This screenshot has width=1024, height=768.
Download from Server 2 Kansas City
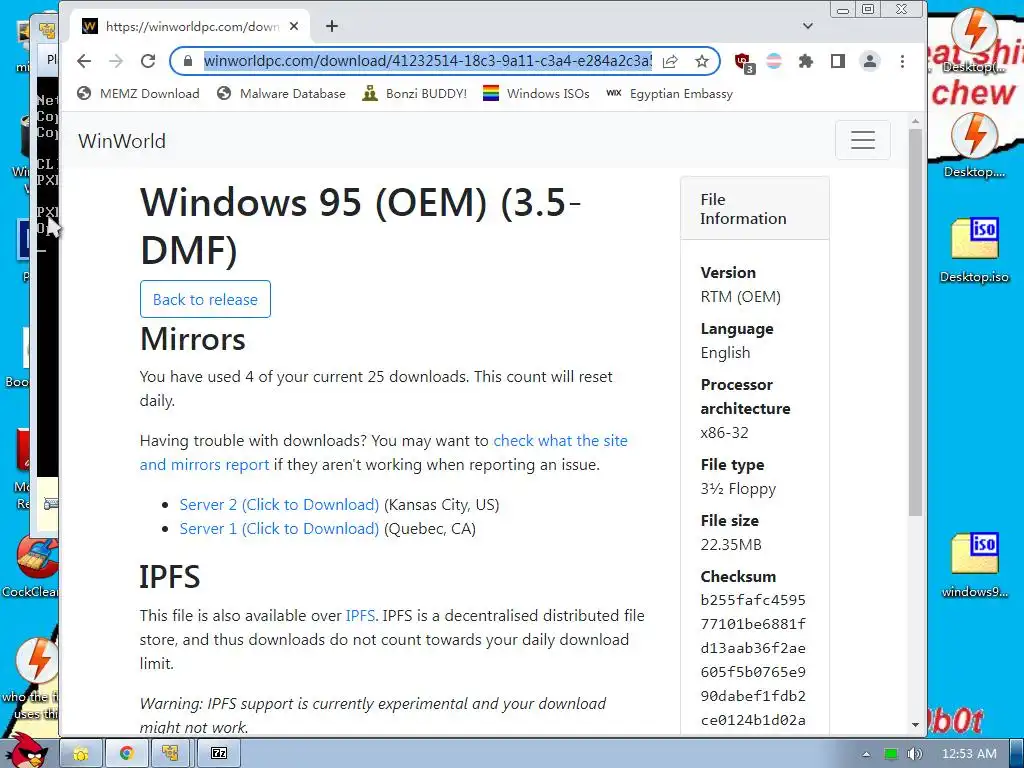(x=279, y=505)
